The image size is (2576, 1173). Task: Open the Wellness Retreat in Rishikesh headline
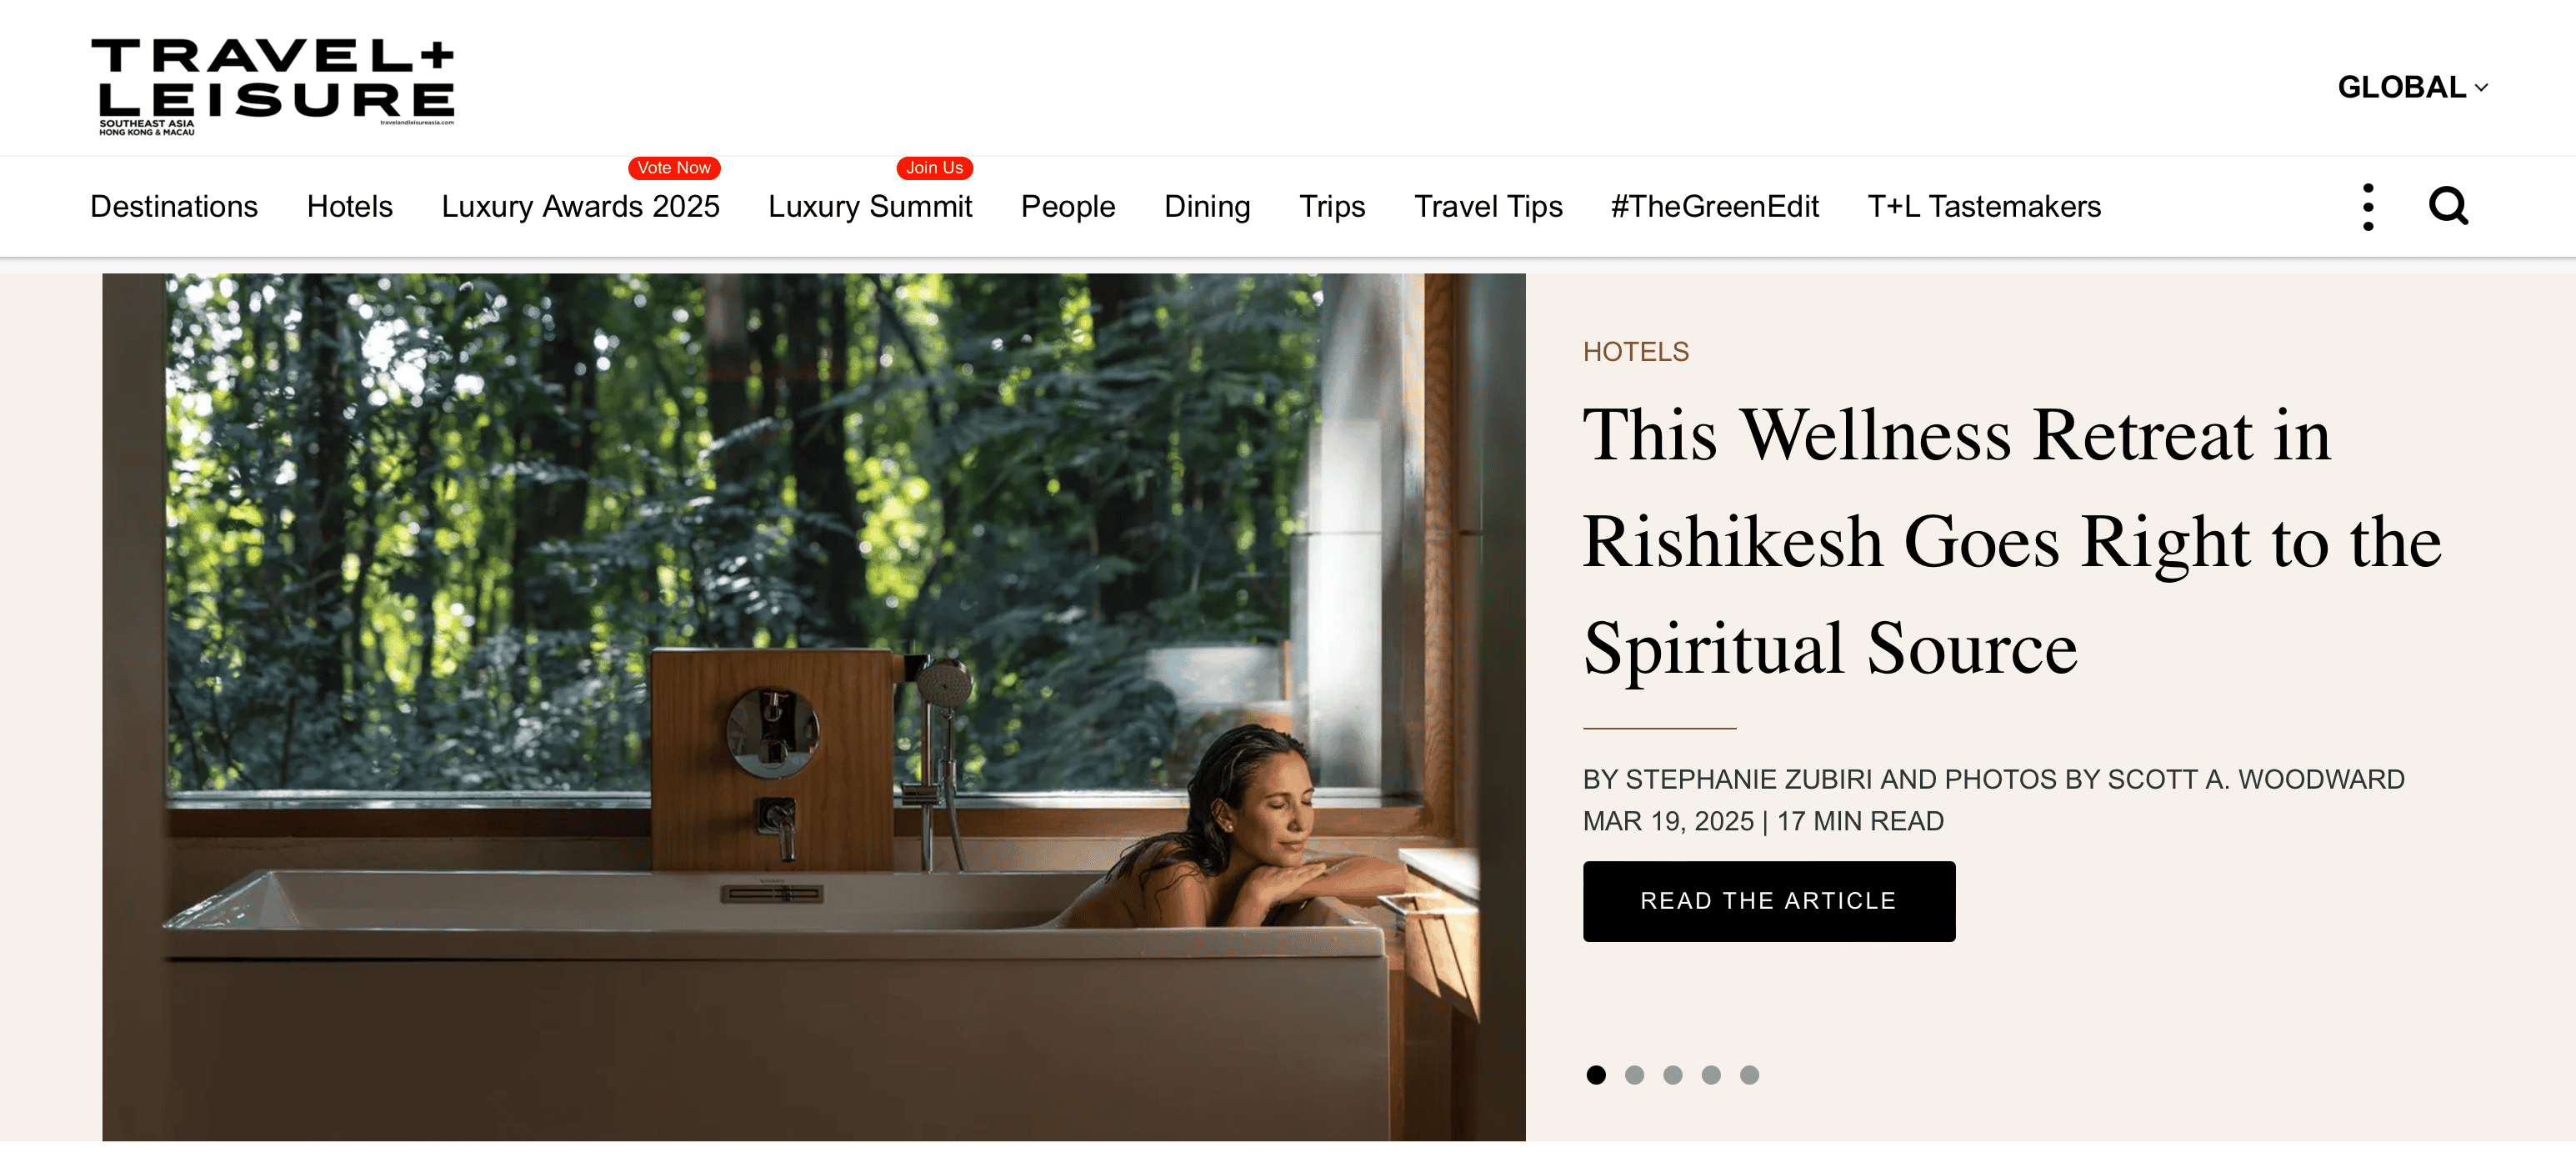point(2012,541)
